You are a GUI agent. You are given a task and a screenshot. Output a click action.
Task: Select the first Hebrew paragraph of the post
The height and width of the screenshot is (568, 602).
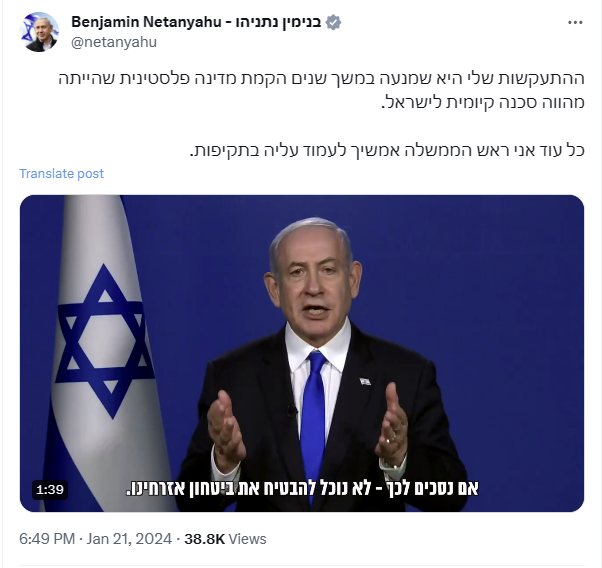[x=321, y=90]
